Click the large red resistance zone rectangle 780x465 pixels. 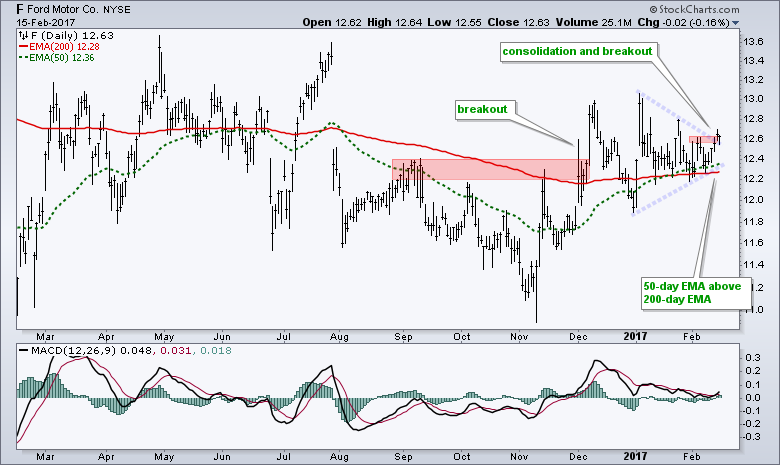pos(490,170)
